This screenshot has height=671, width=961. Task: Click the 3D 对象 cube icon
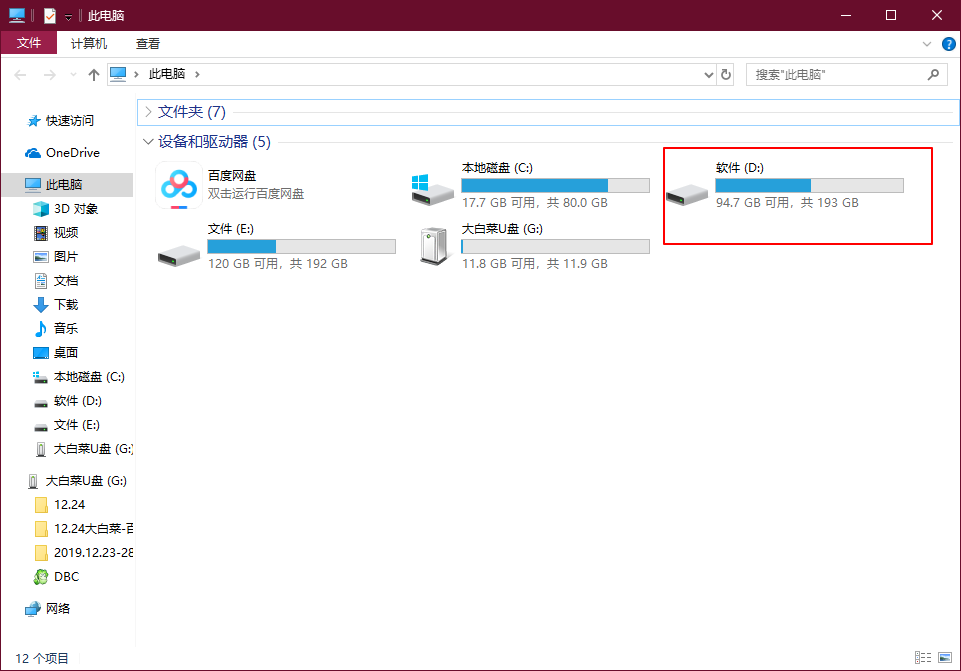coord(40,209)
